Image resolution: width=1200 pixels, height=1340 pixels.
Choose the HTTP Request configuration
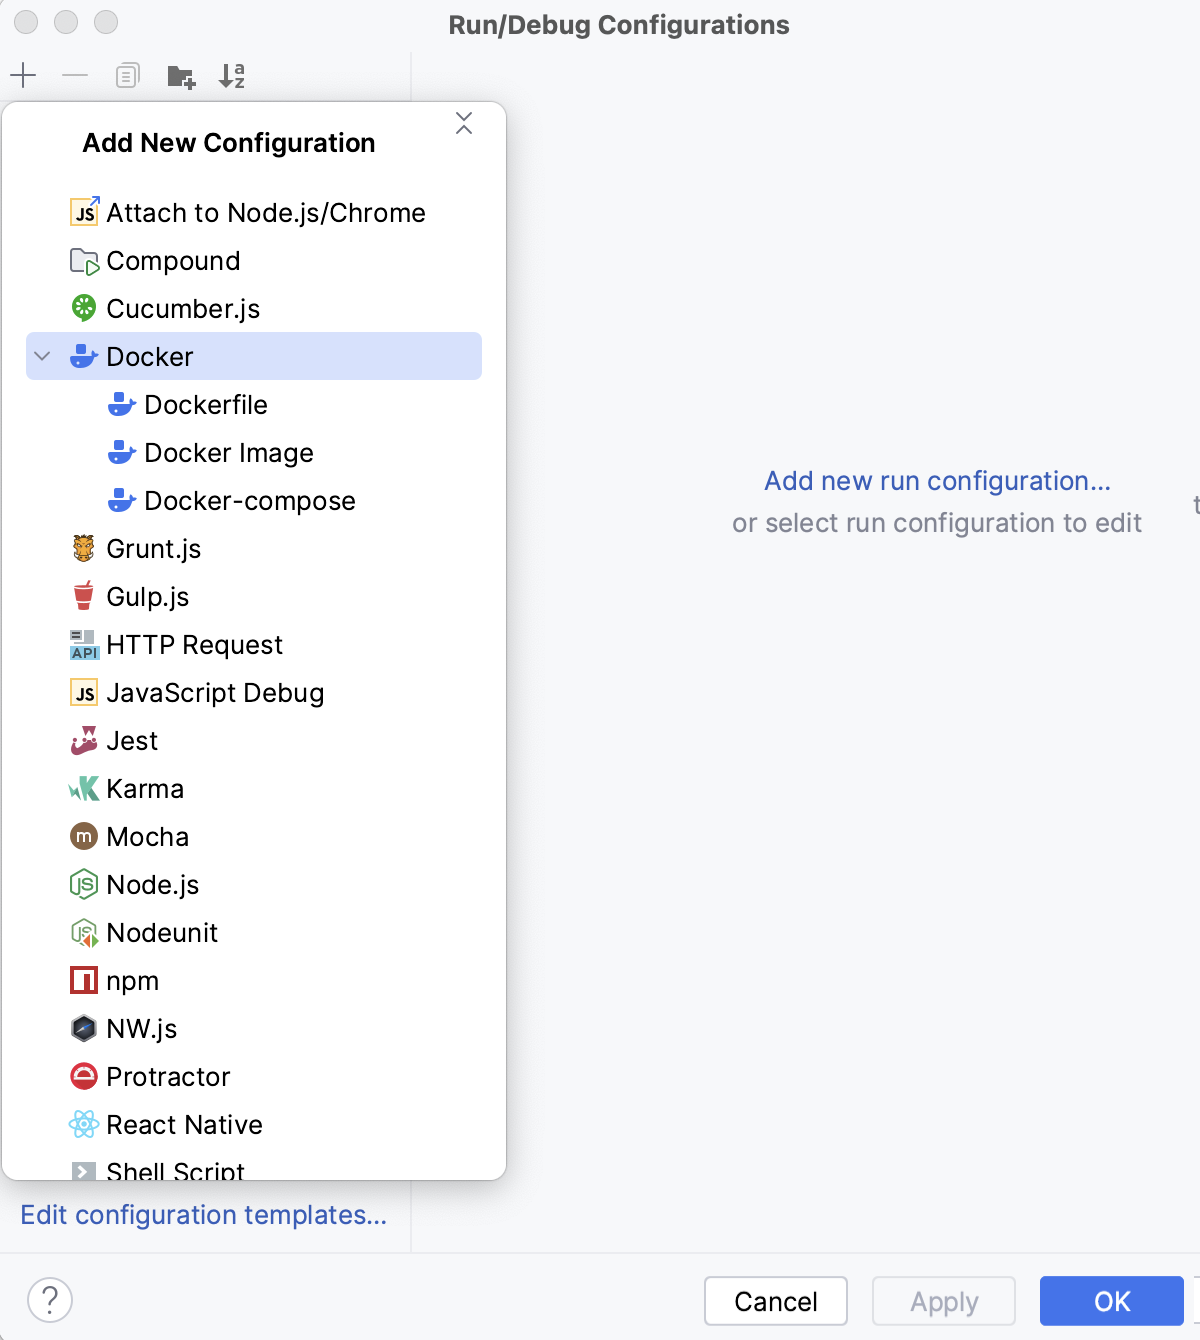click(x=195, y=644)
